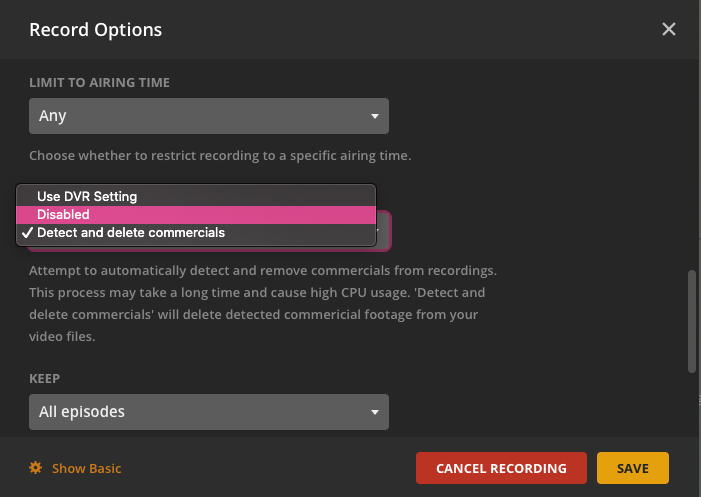Click the partly hidden dropdown arrow behind the menu

click(x=380, y=232)
